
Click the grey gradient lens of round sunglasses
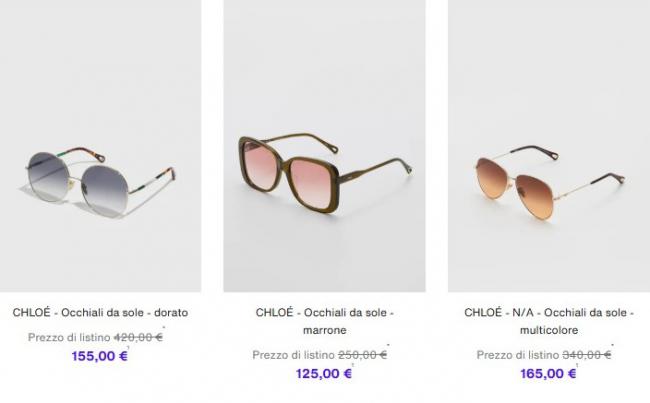[x=104, y=189]
